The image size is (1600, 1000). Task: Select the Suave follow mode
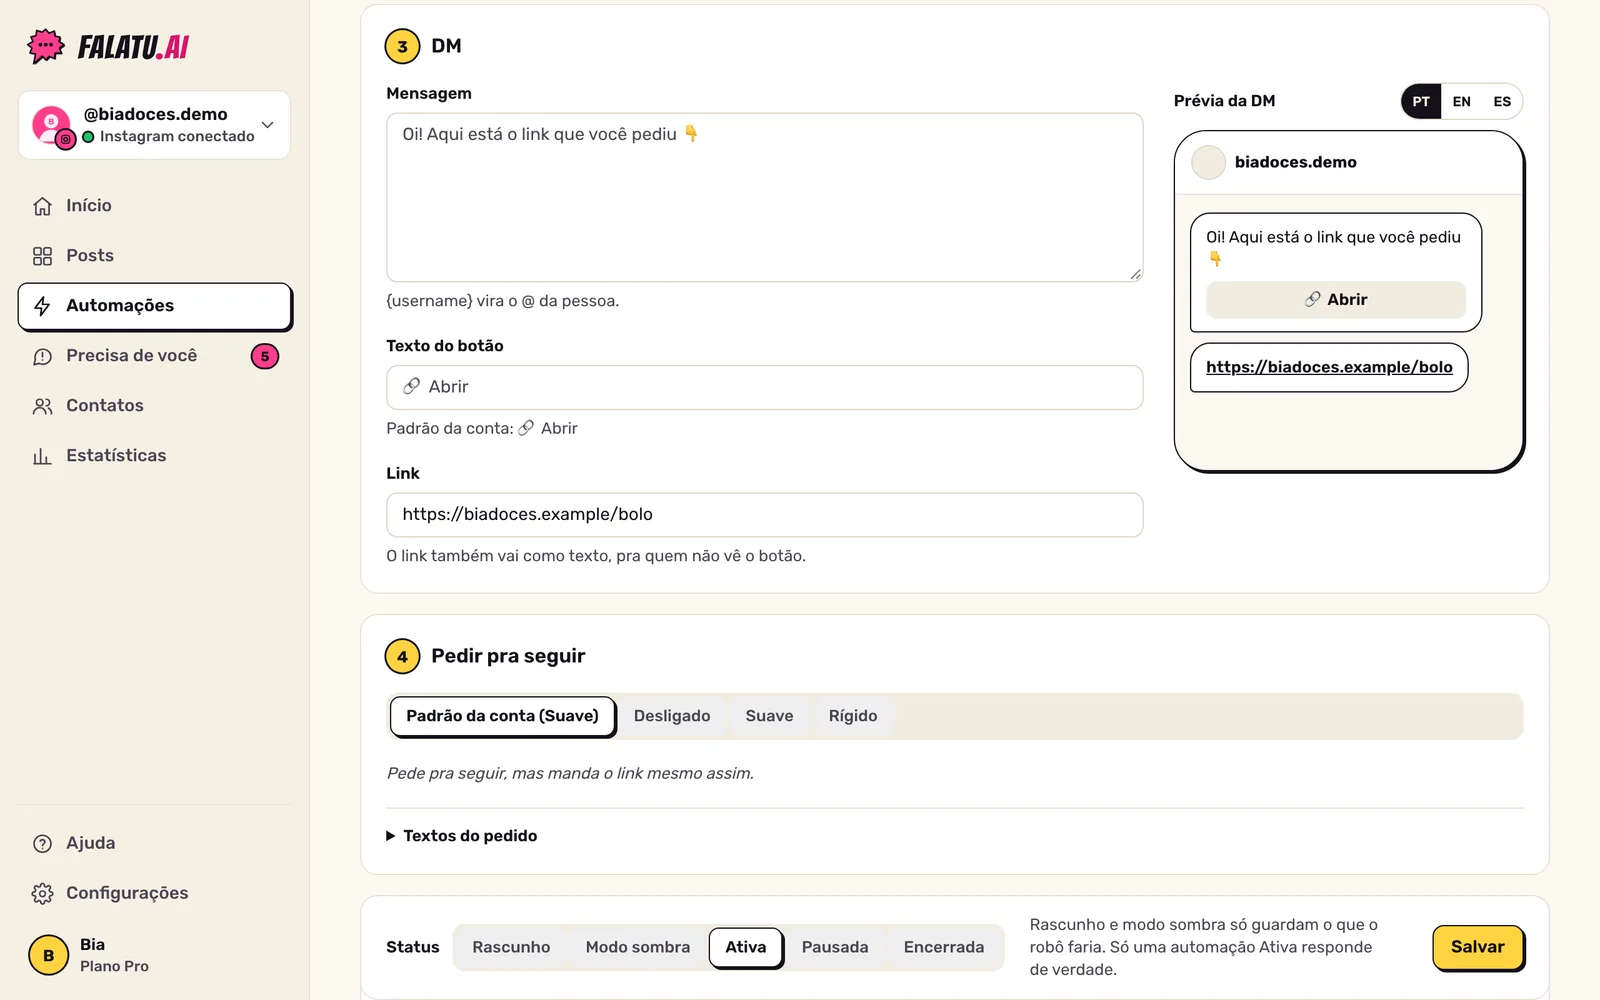click(769, 716)
